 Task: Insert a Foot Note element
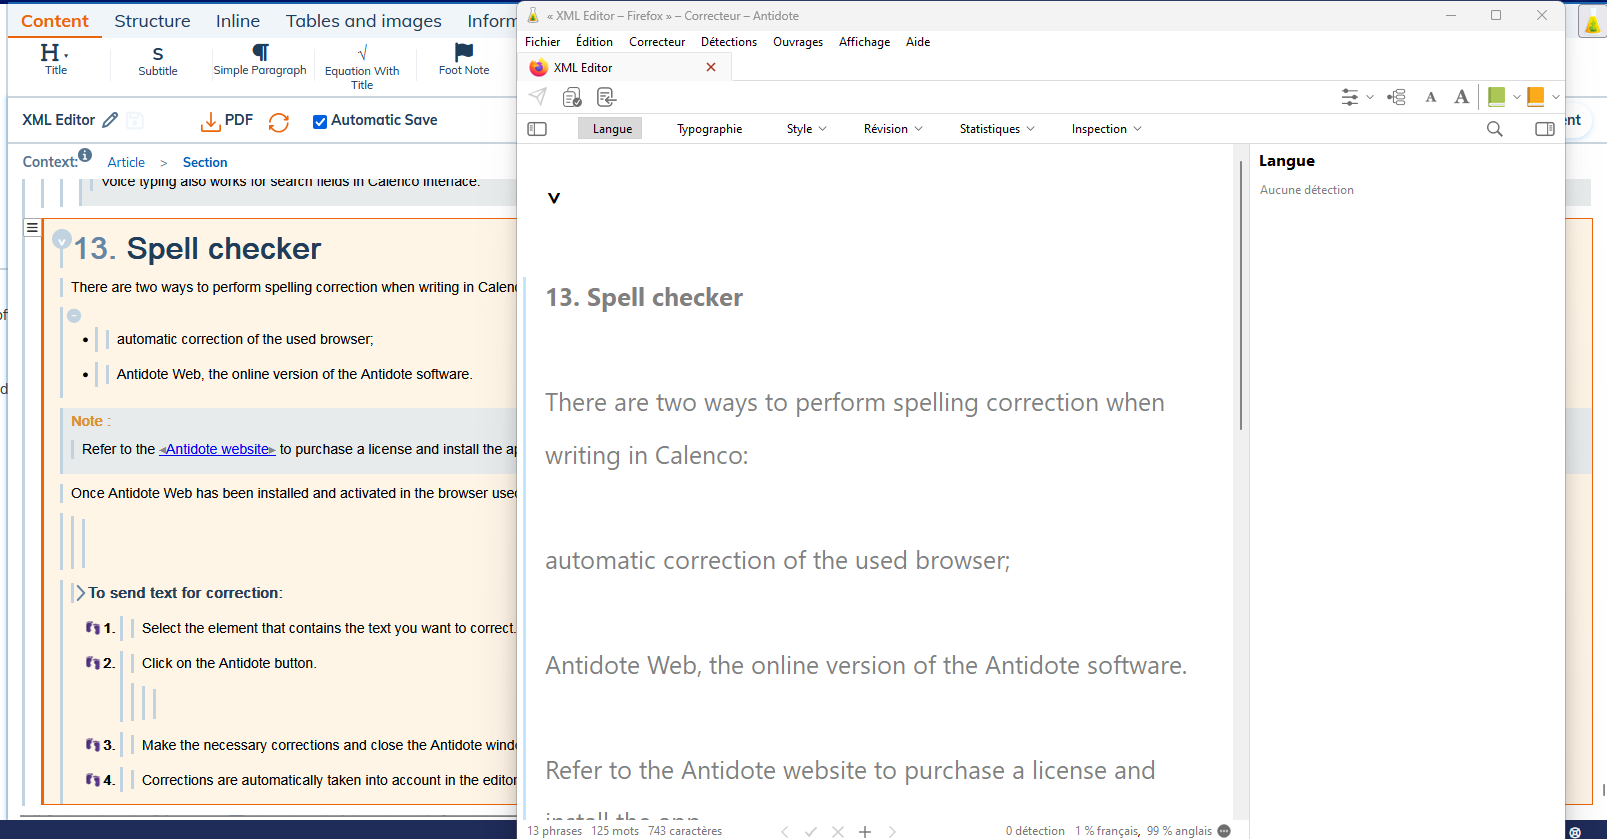(464, 60)
